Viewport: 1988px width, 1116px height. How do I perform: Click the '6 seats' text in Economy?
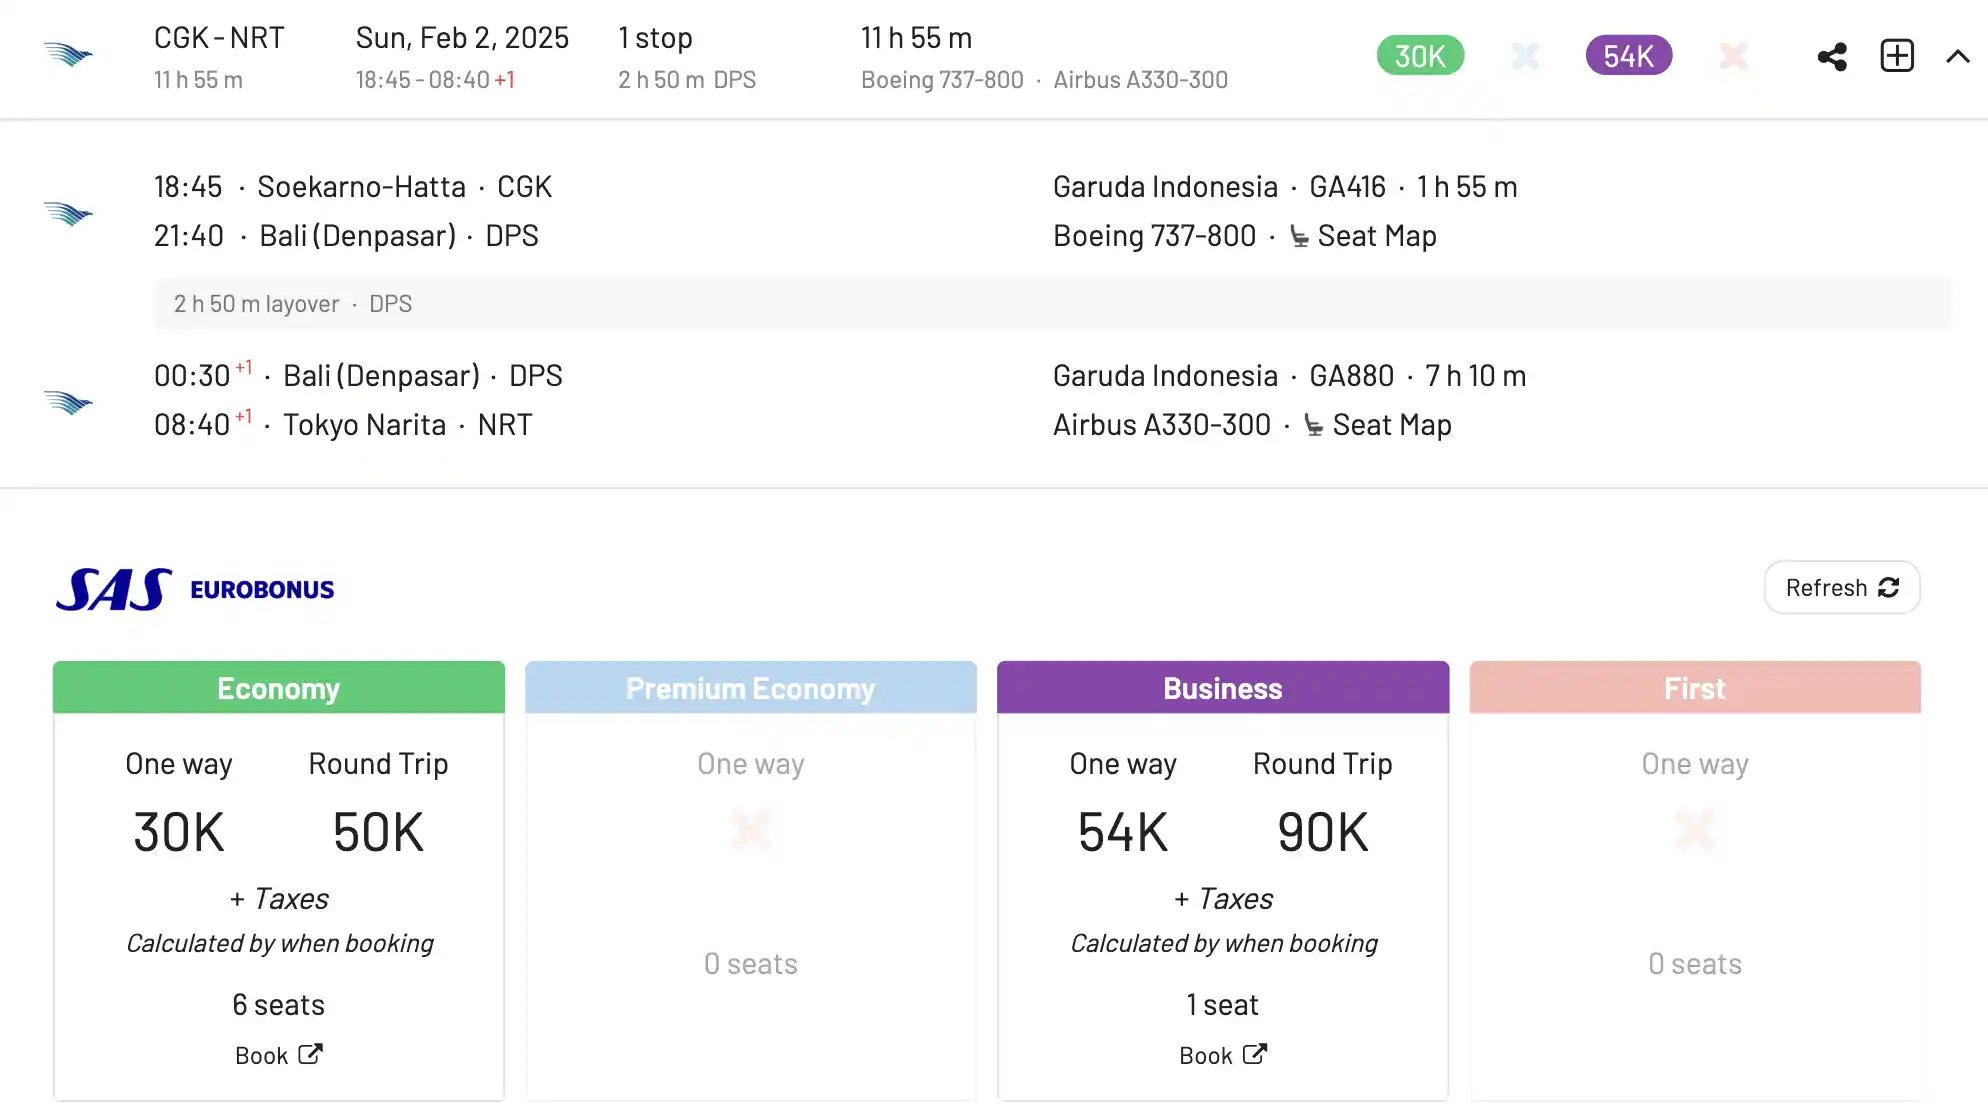pyautogui.click(x=279, y=1005)
